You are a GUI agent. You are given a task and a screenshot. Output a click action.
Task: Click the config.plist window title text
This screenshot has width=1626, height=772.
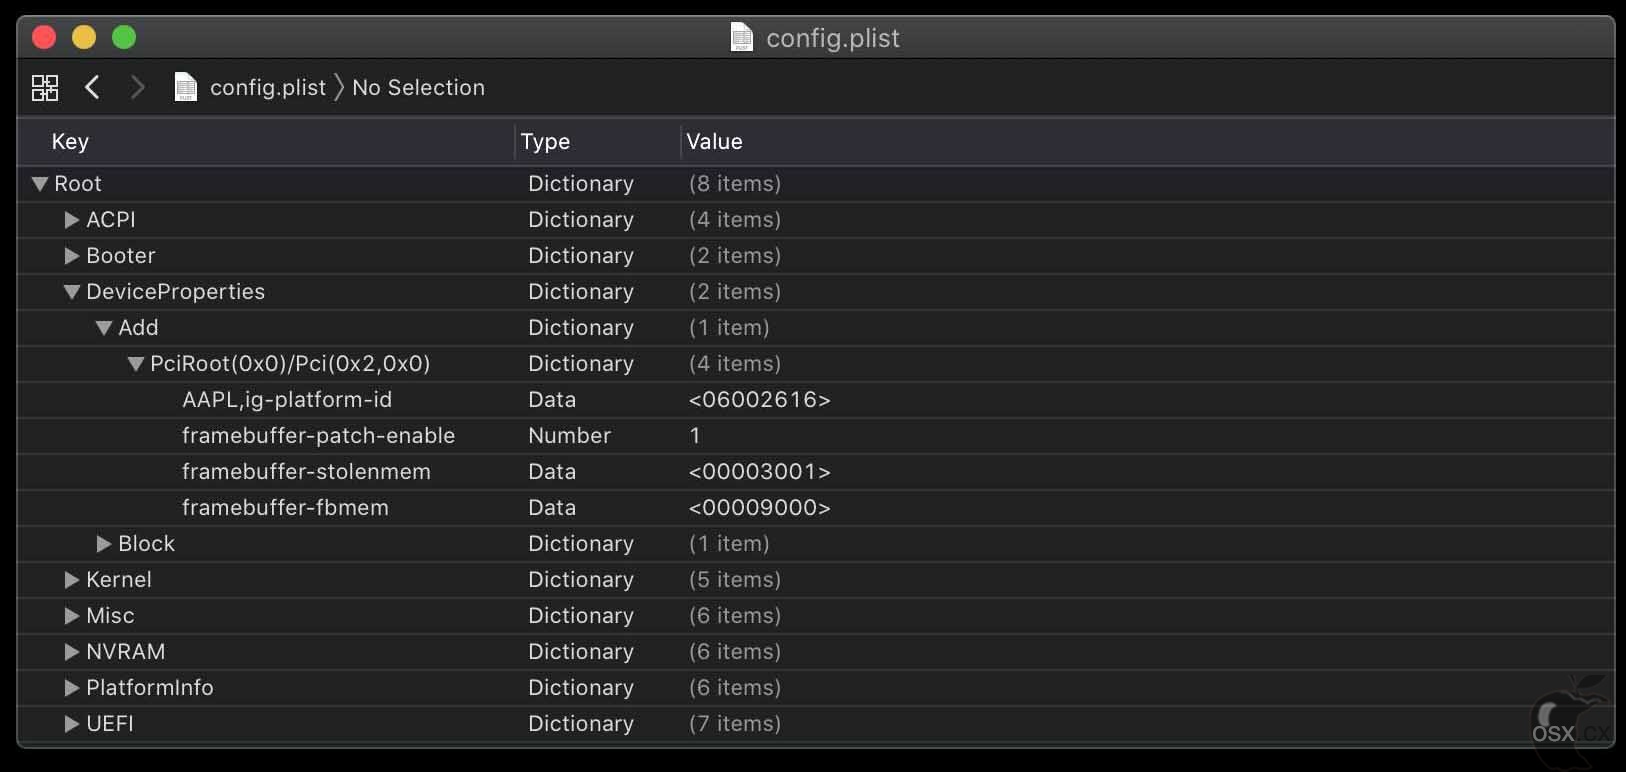tap(833, 38)
